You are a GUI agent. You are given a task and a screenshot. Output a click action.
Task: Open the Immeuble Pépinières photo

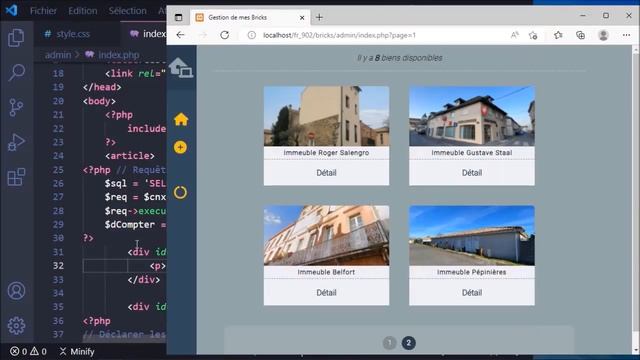(472, 236)
